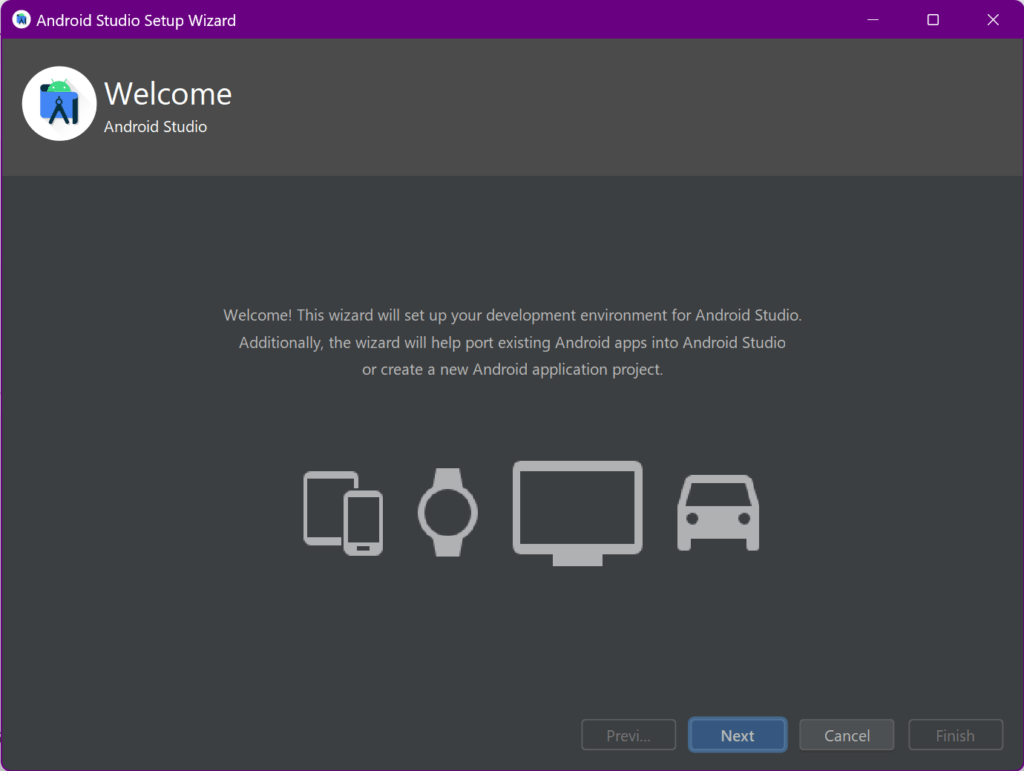Click the disabled Previous button
Screen dimensions: 1024x771
click(x=628, y=735)
